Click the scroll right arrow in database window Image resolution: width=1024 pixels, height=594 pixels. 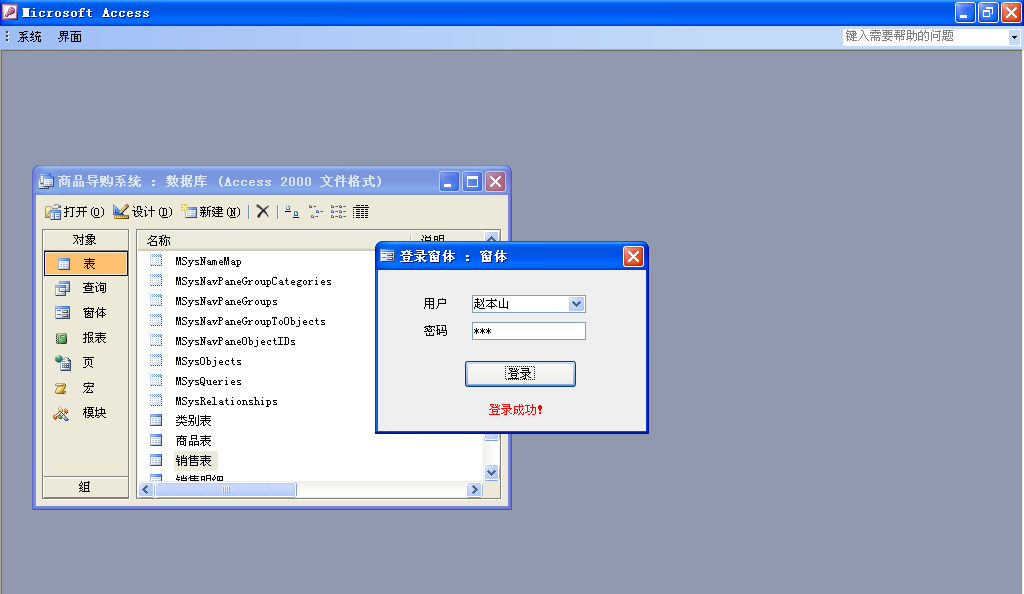[475, 490]
